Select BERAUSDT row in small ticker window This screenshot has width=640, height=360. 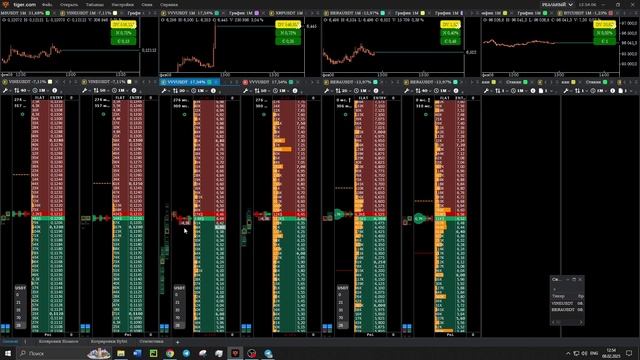[567, 310]
